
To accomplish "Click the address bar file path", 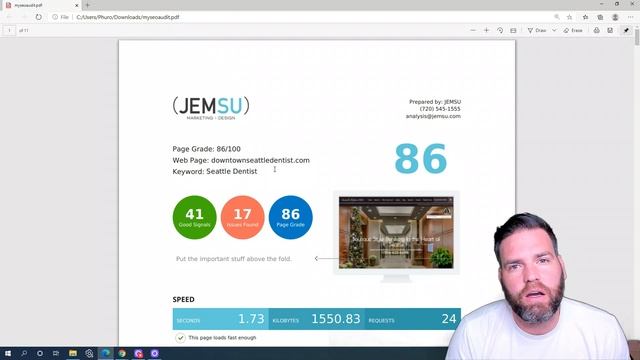I will point(128,17).
